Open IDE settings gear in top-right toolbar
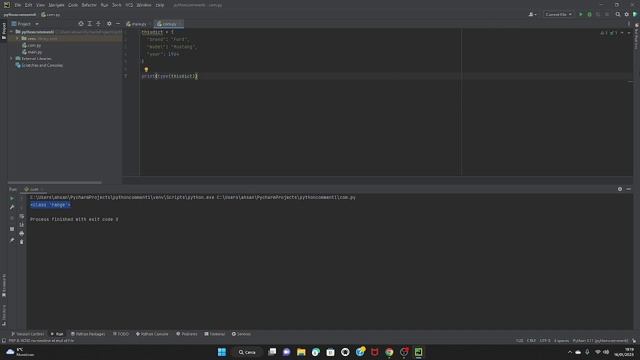Image resolution: width=640 pixels, height=360 pixels. pos(627,14)
